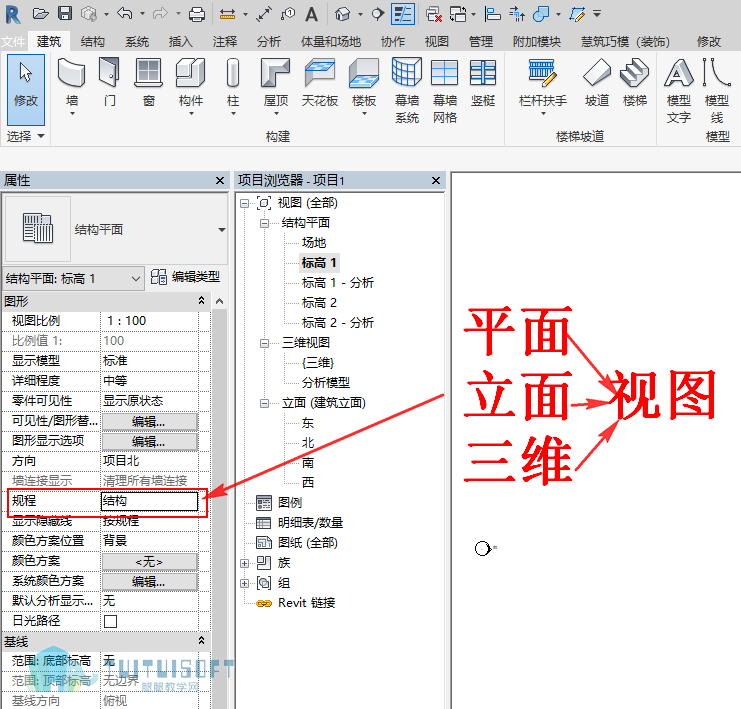Screen dimensions: 741x709
Task: Open the view instance dropdown 结构平面: 标高 1
Action: click(x=73, y=278)
